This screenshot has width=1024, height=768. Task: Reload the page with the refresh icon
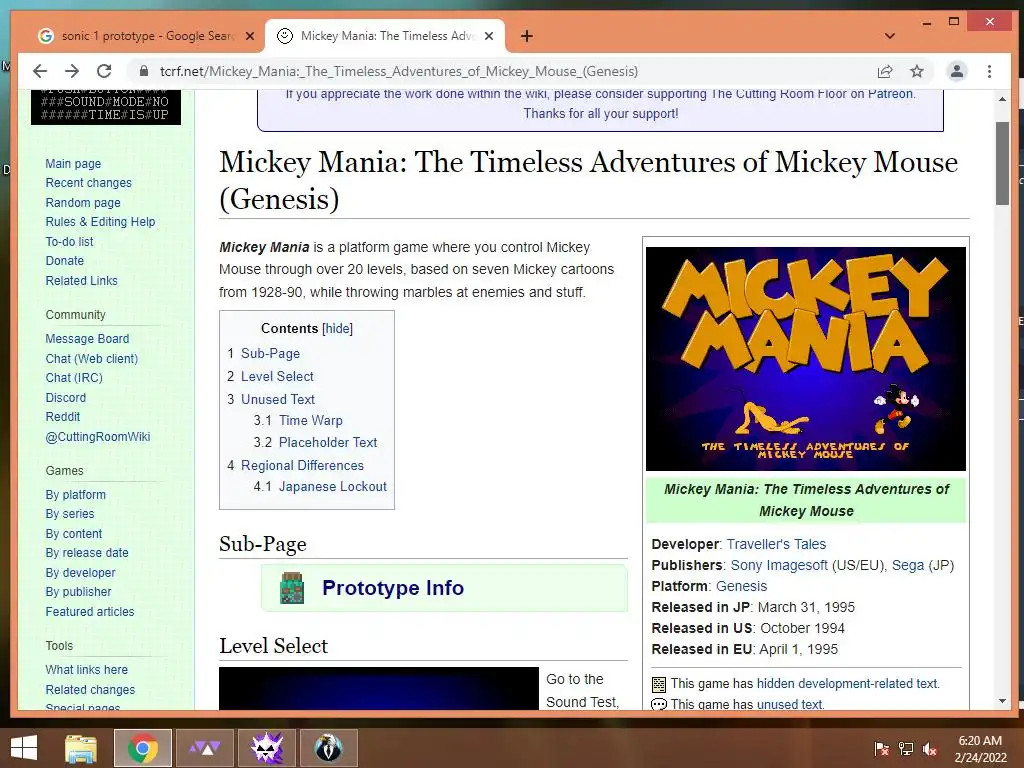104,71
